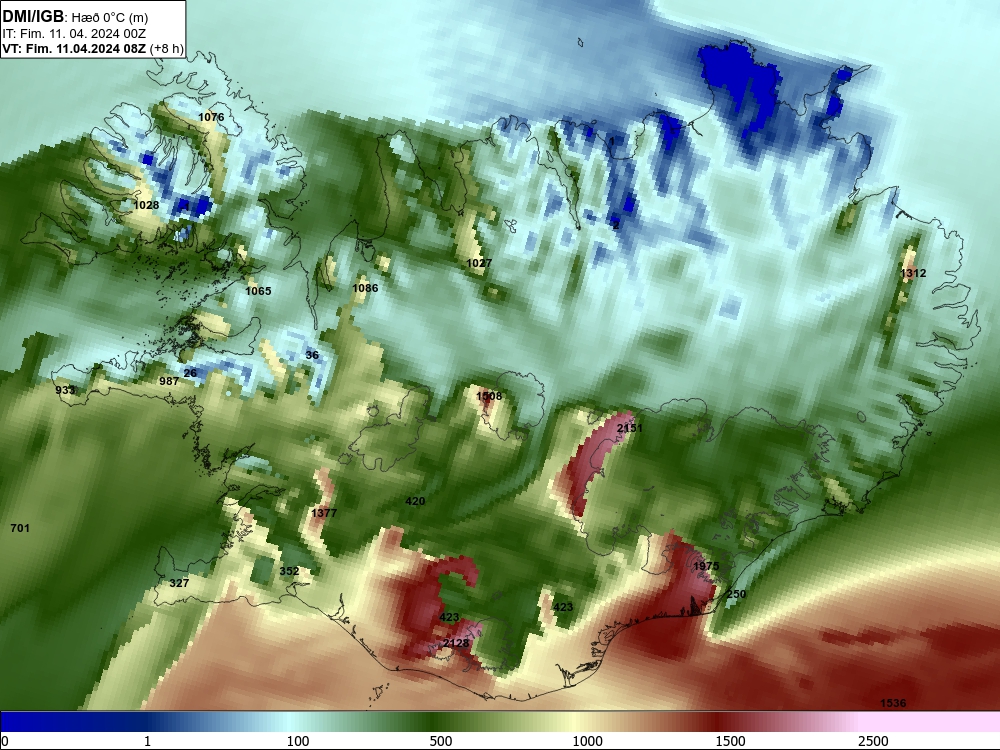Click the 1975 height label
This screenshot has height=750, width=1000.
(x=706, y=566)
